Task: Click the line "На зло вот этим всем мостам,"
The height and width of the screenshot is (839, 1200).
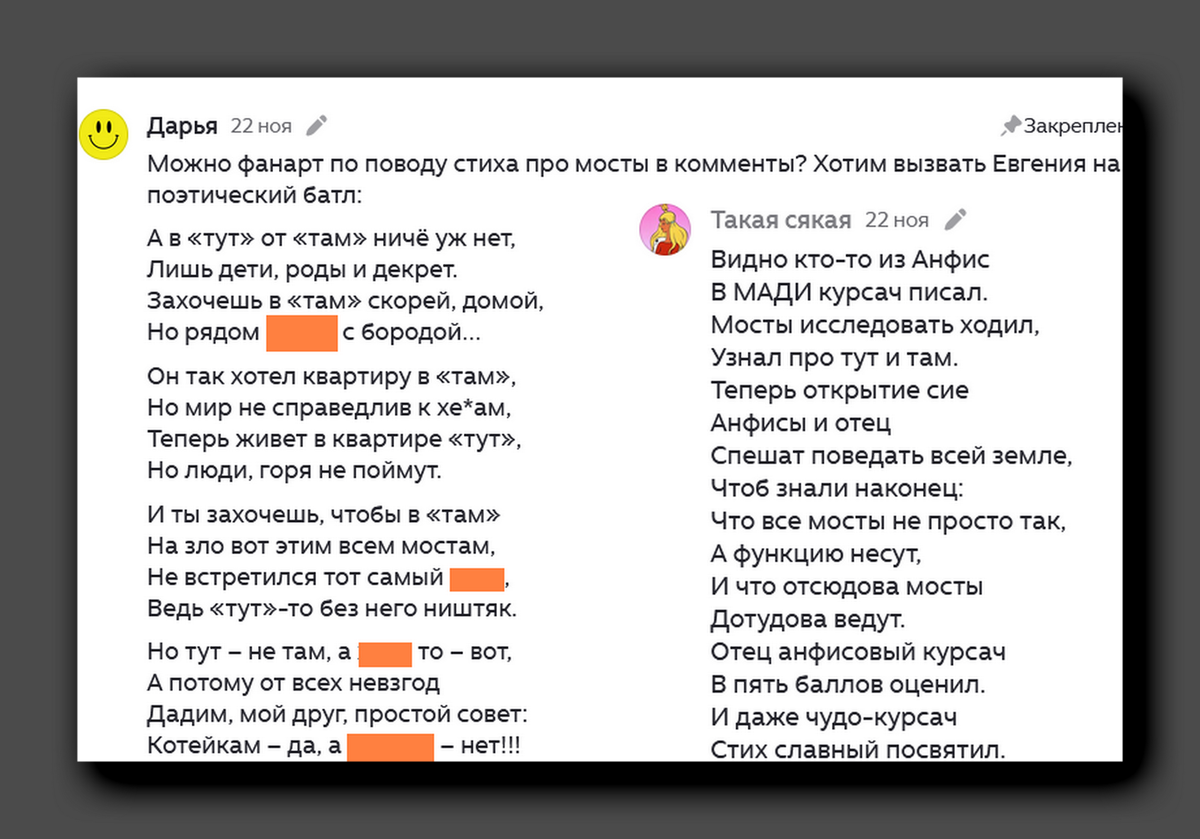Action: point(321,547)
